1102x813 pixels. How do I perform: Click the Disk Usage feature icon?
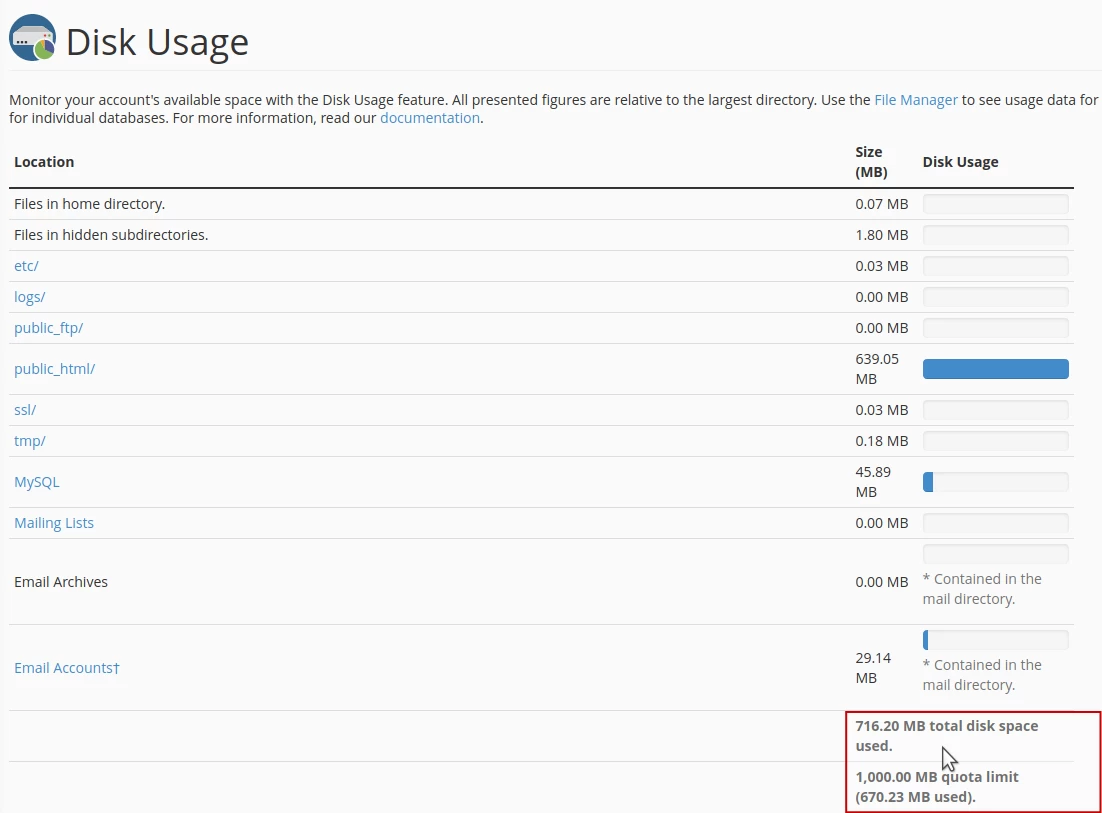(x=31, y=40)
